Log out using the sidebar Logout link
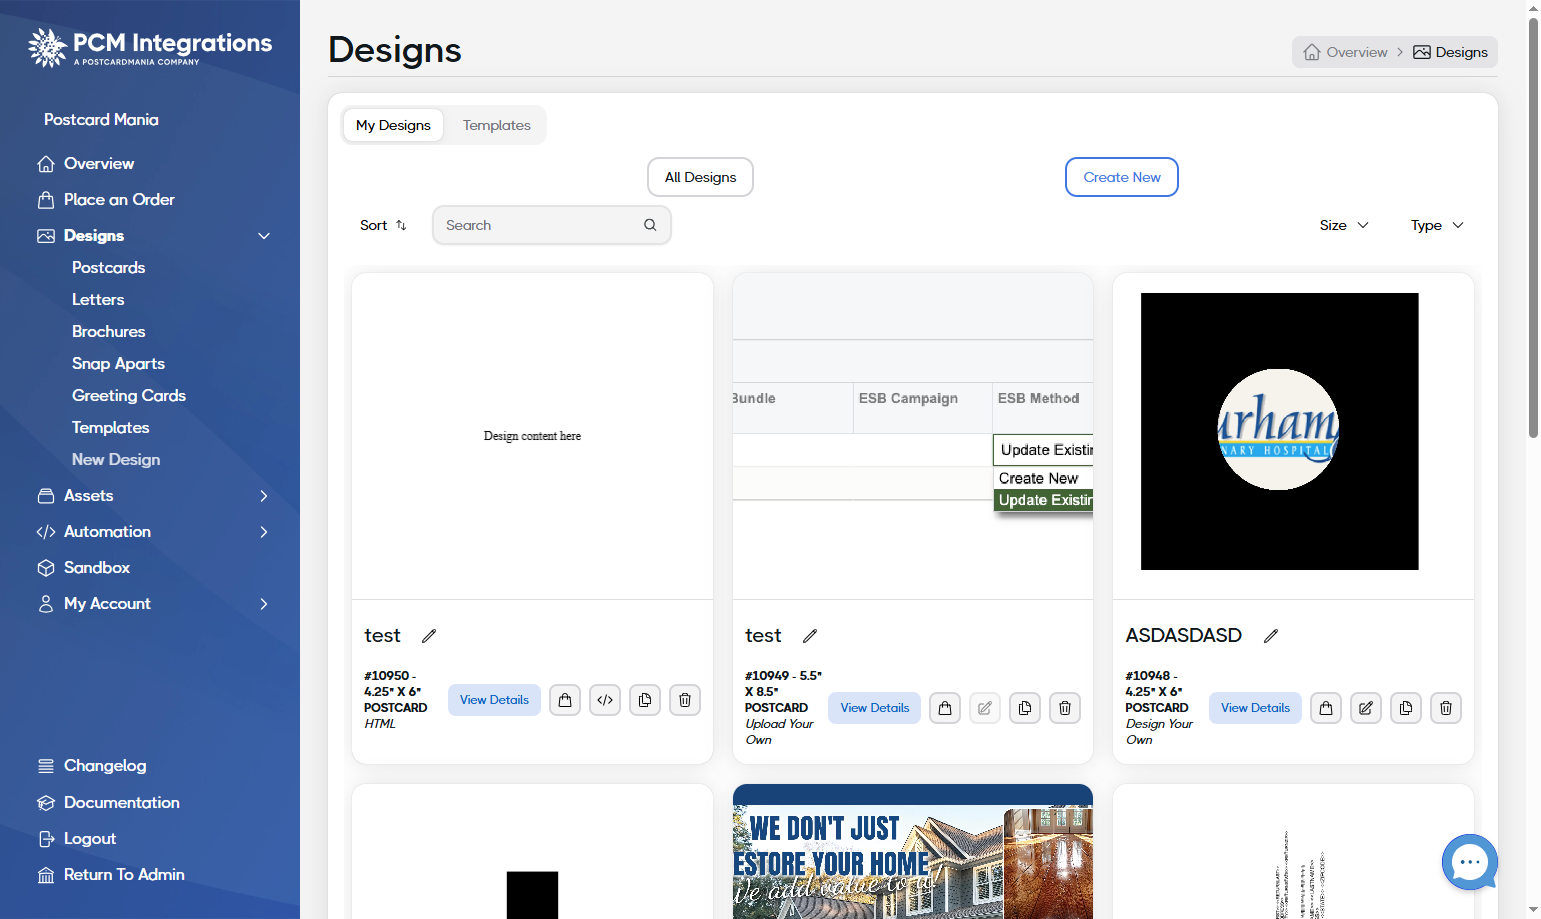The height and width of the screenshot is (919, 1541). click(x=77, y=839)
